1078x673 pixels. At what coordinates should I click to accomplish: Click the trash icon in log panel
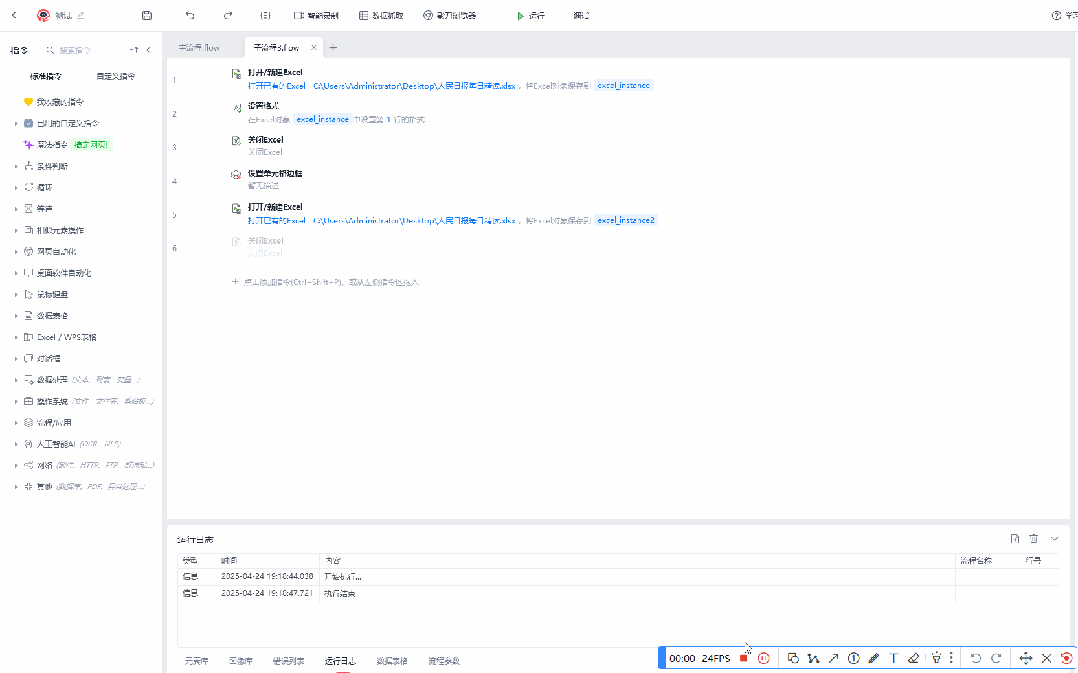[x=1034, y=539]
